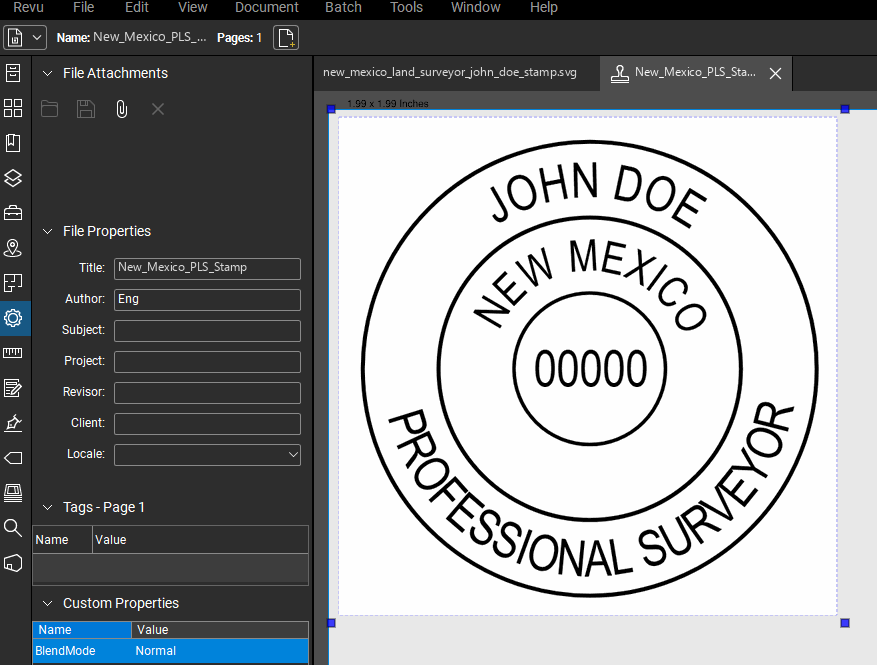Open the Measurements ruler panel icon
This screenshot has width=877, height=665.
[x=13, y=353]
